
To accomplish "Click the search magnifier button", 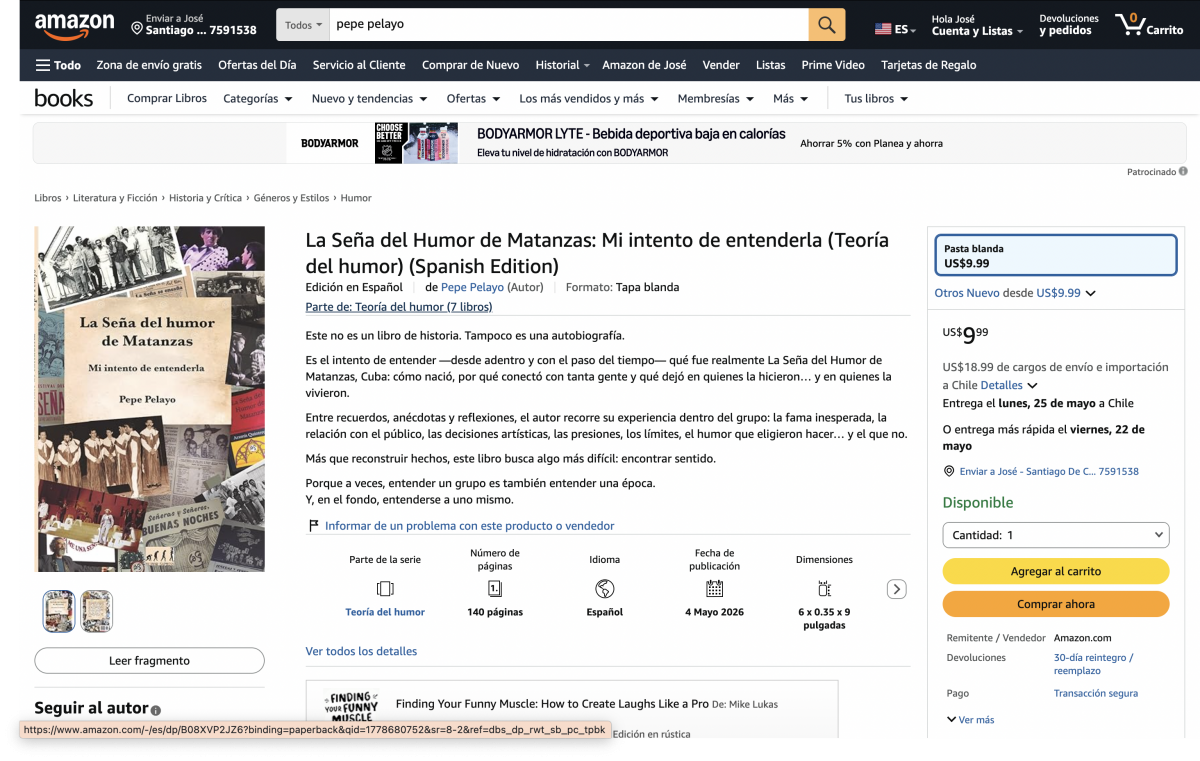I will pos(827,24).
